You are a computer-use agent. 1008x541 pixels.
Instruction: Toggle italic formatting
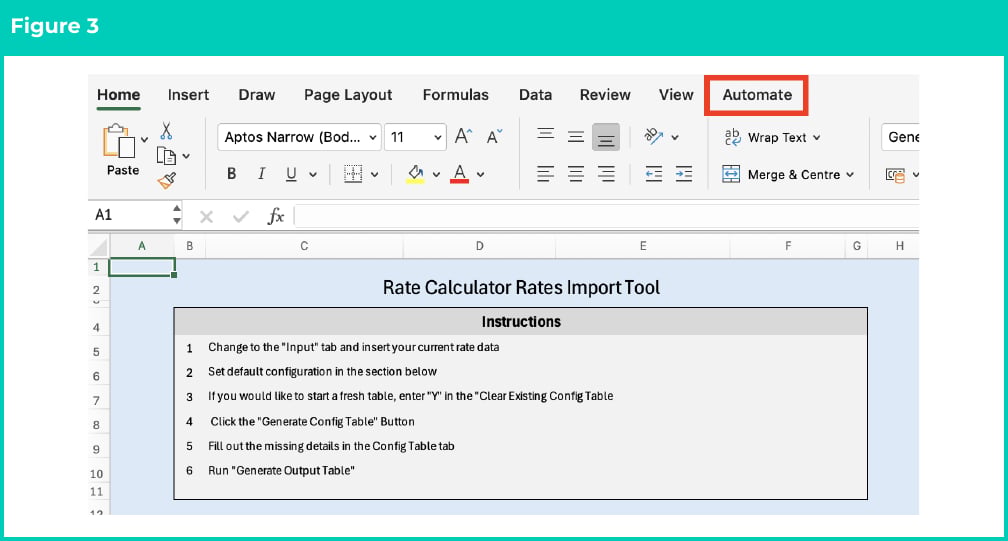[261, 173]
